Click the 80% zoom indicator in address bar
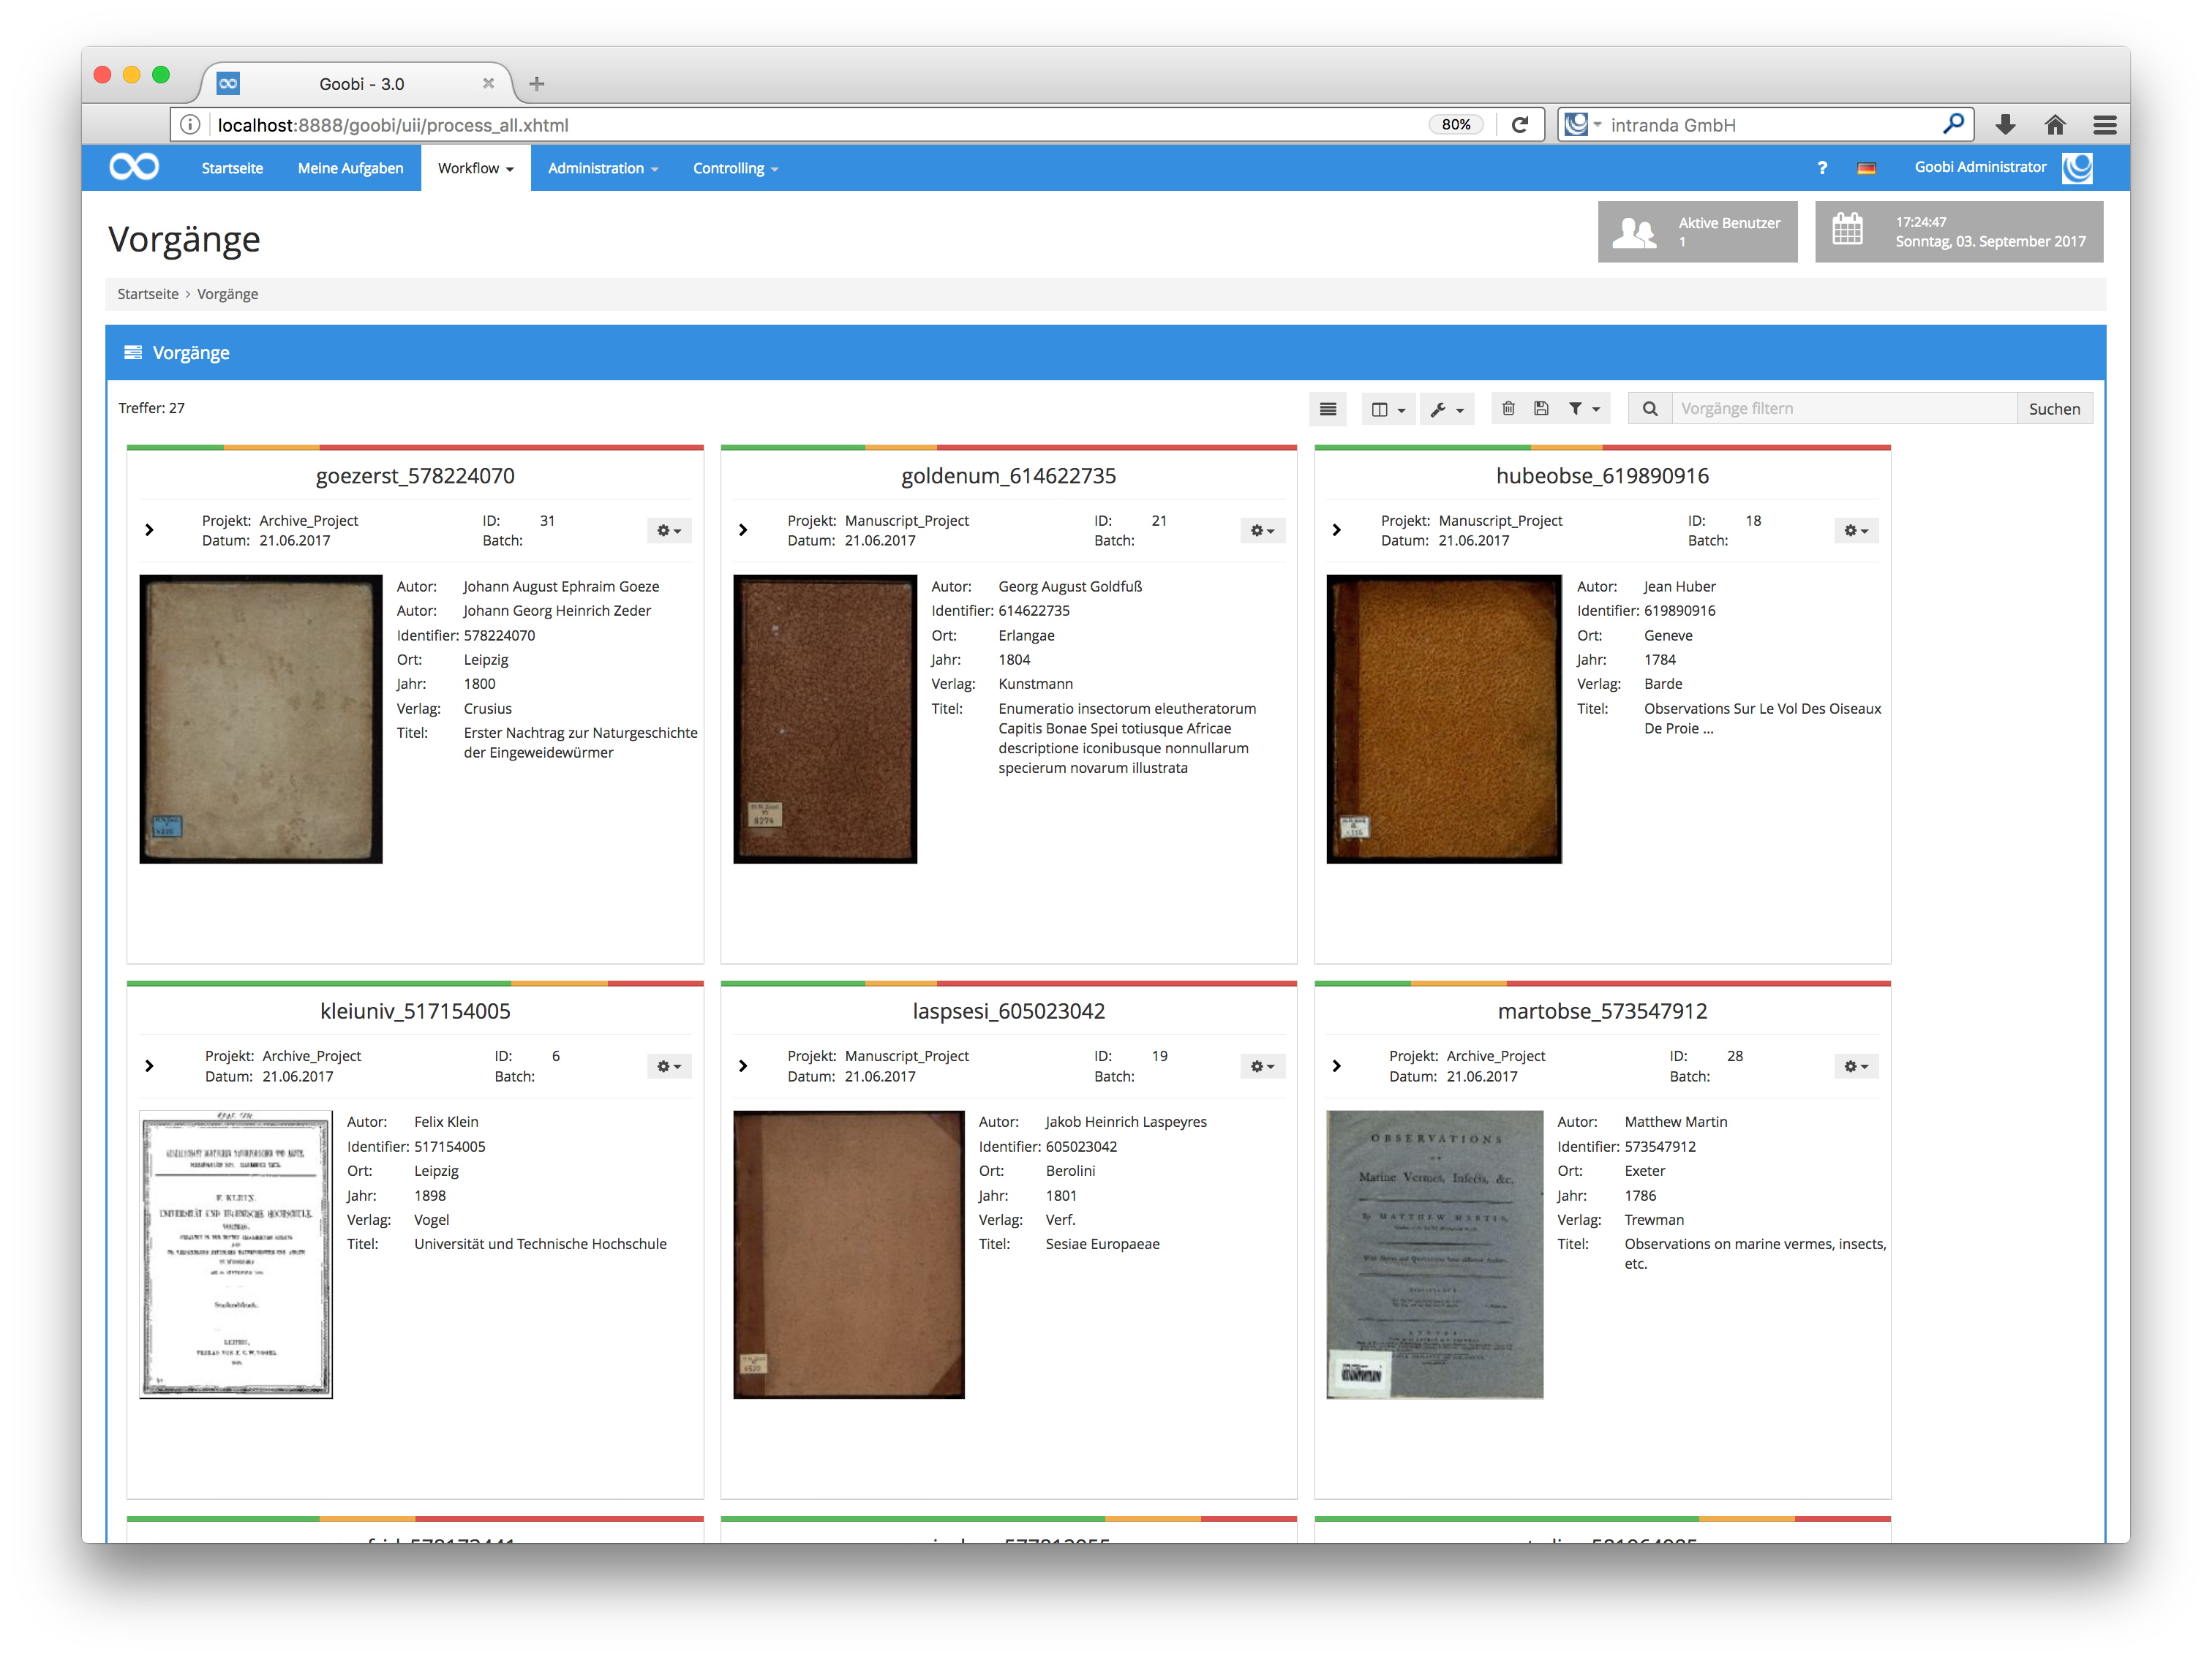The width and height of the screenshot is (2212, 1660). 1455,125
